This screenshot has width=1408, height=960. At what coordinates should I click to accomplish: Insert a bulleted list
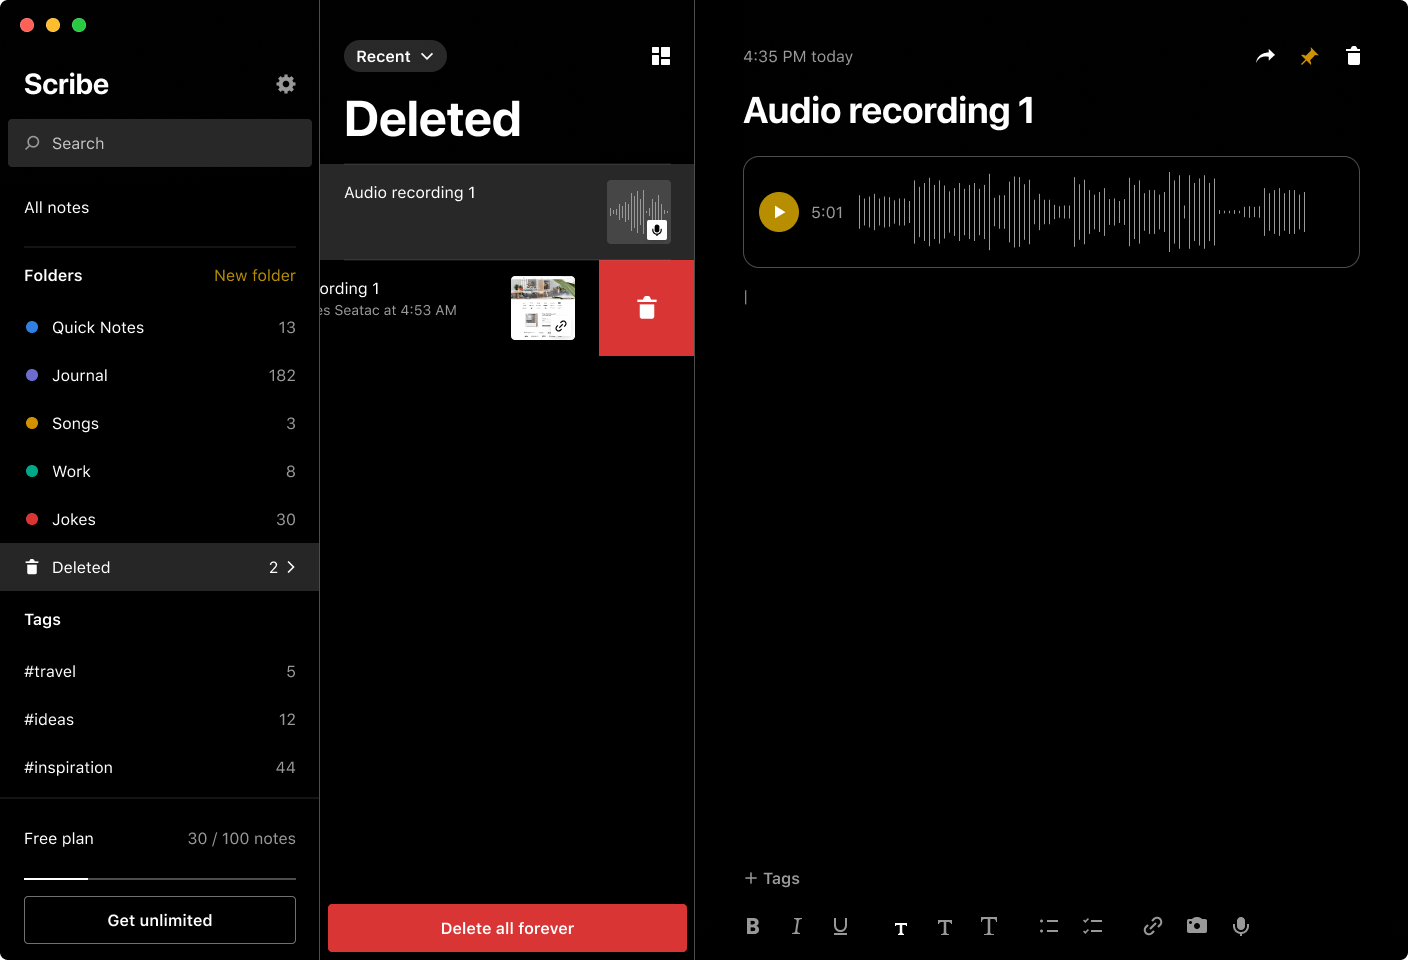1049,926
